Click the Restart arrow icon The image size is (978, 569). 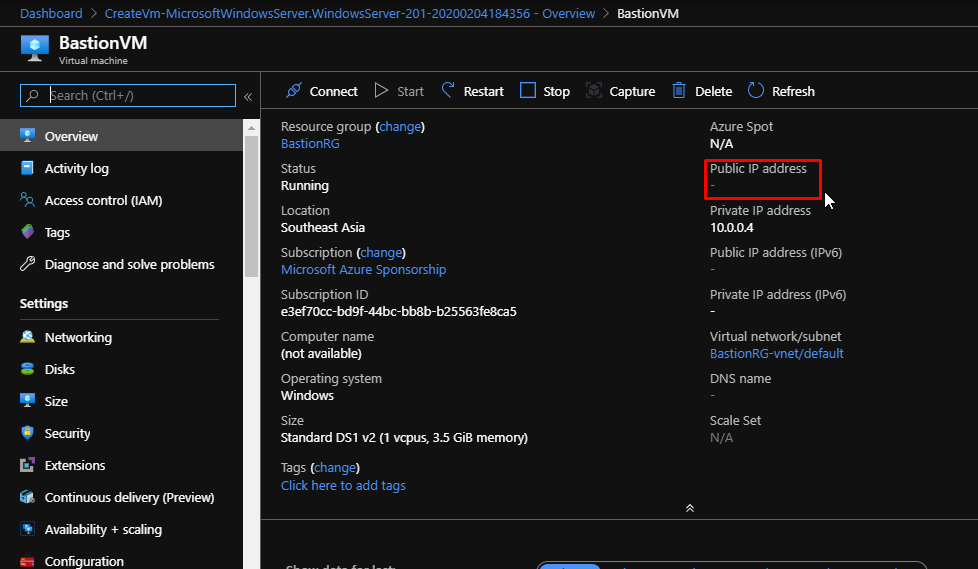coord(448,90)
